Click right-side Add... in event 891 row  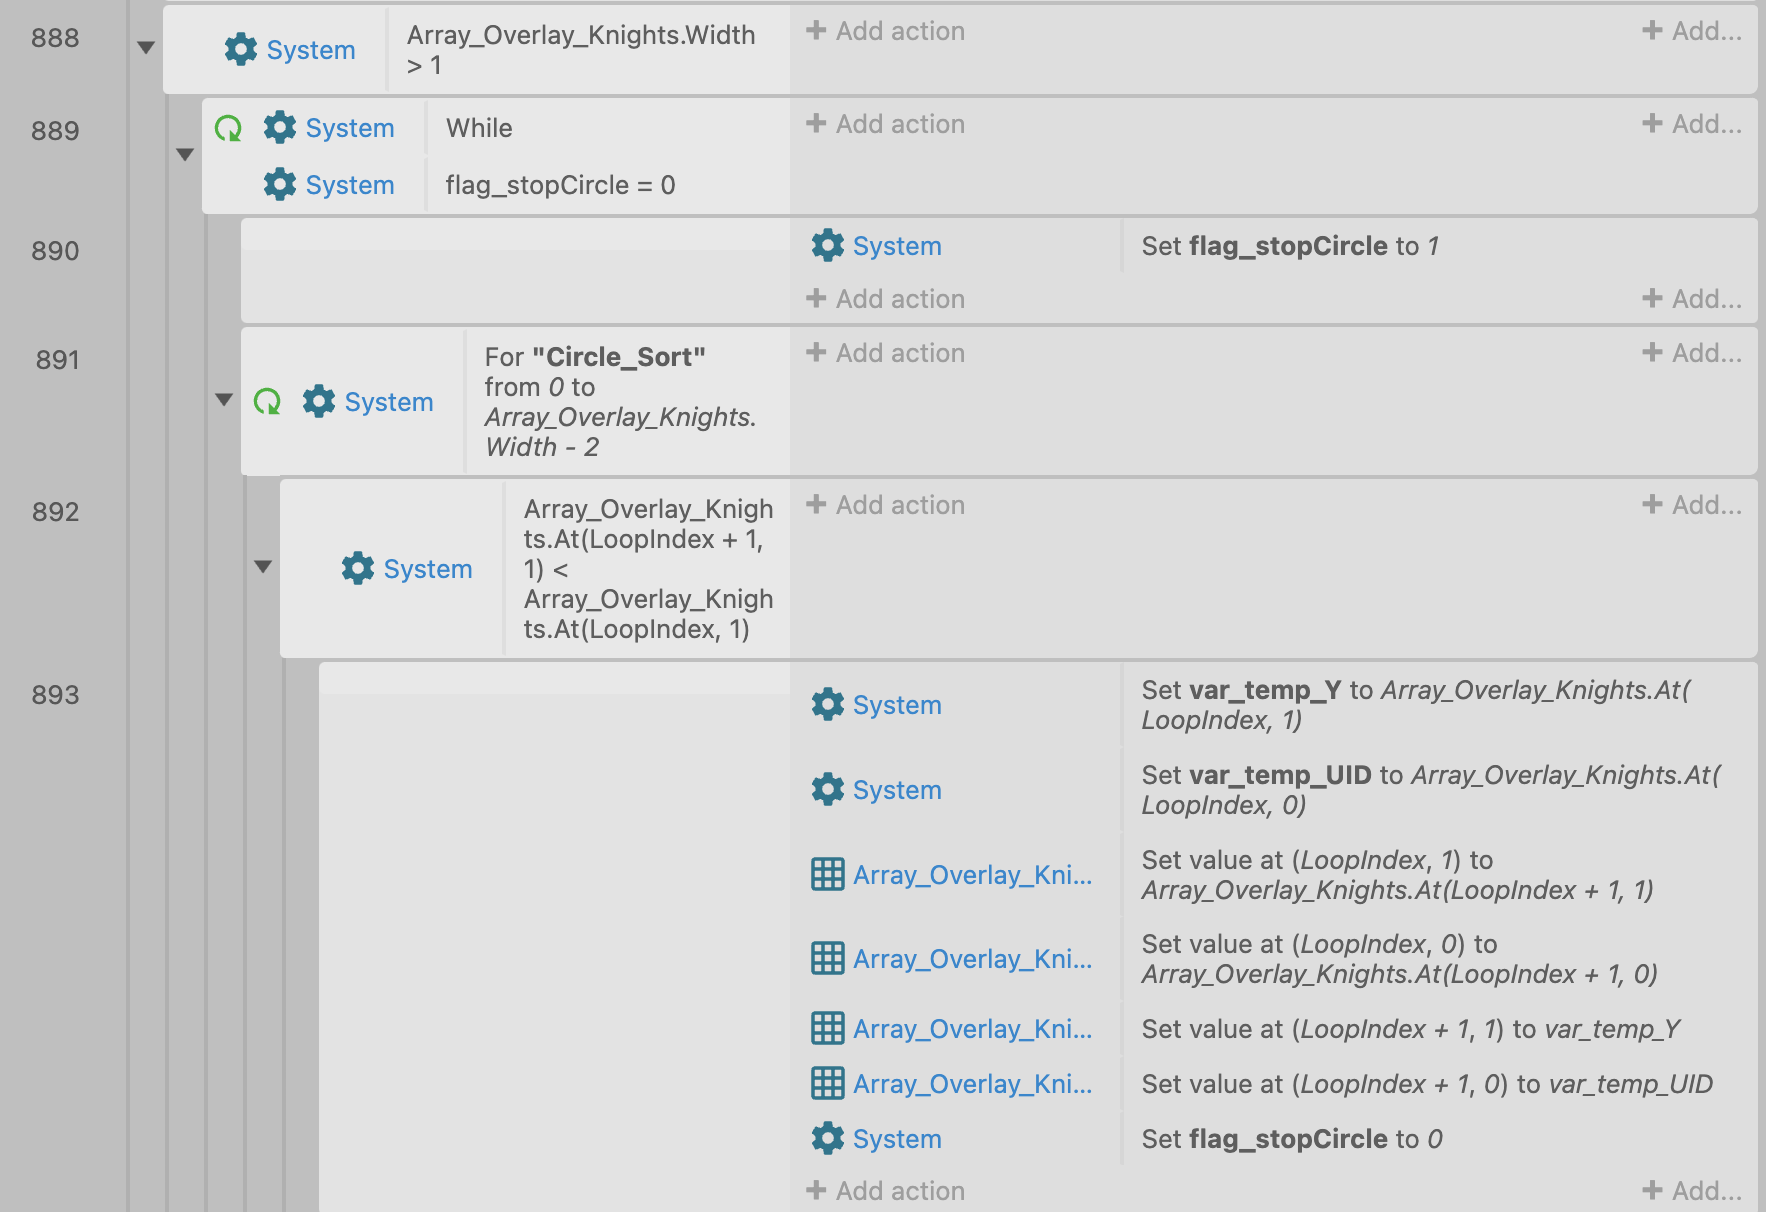point(1692,353)
